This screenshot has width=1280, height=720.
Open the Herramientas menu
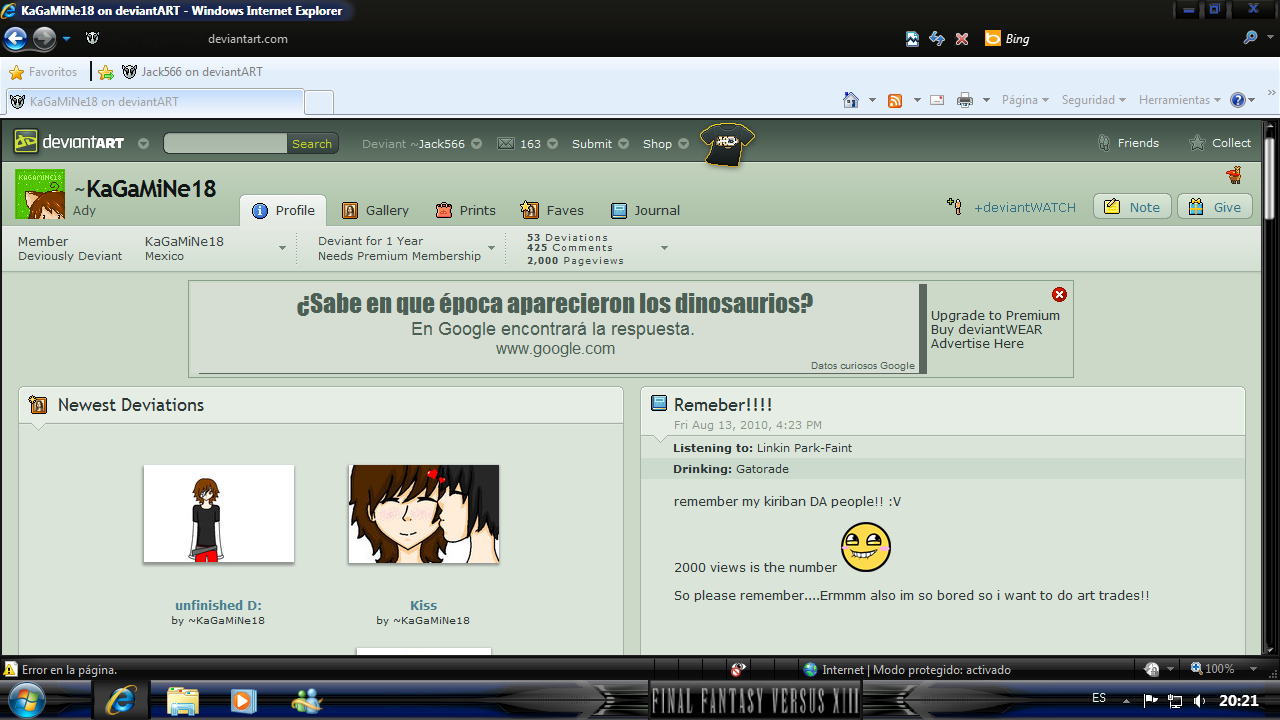tap(1180, 100)
